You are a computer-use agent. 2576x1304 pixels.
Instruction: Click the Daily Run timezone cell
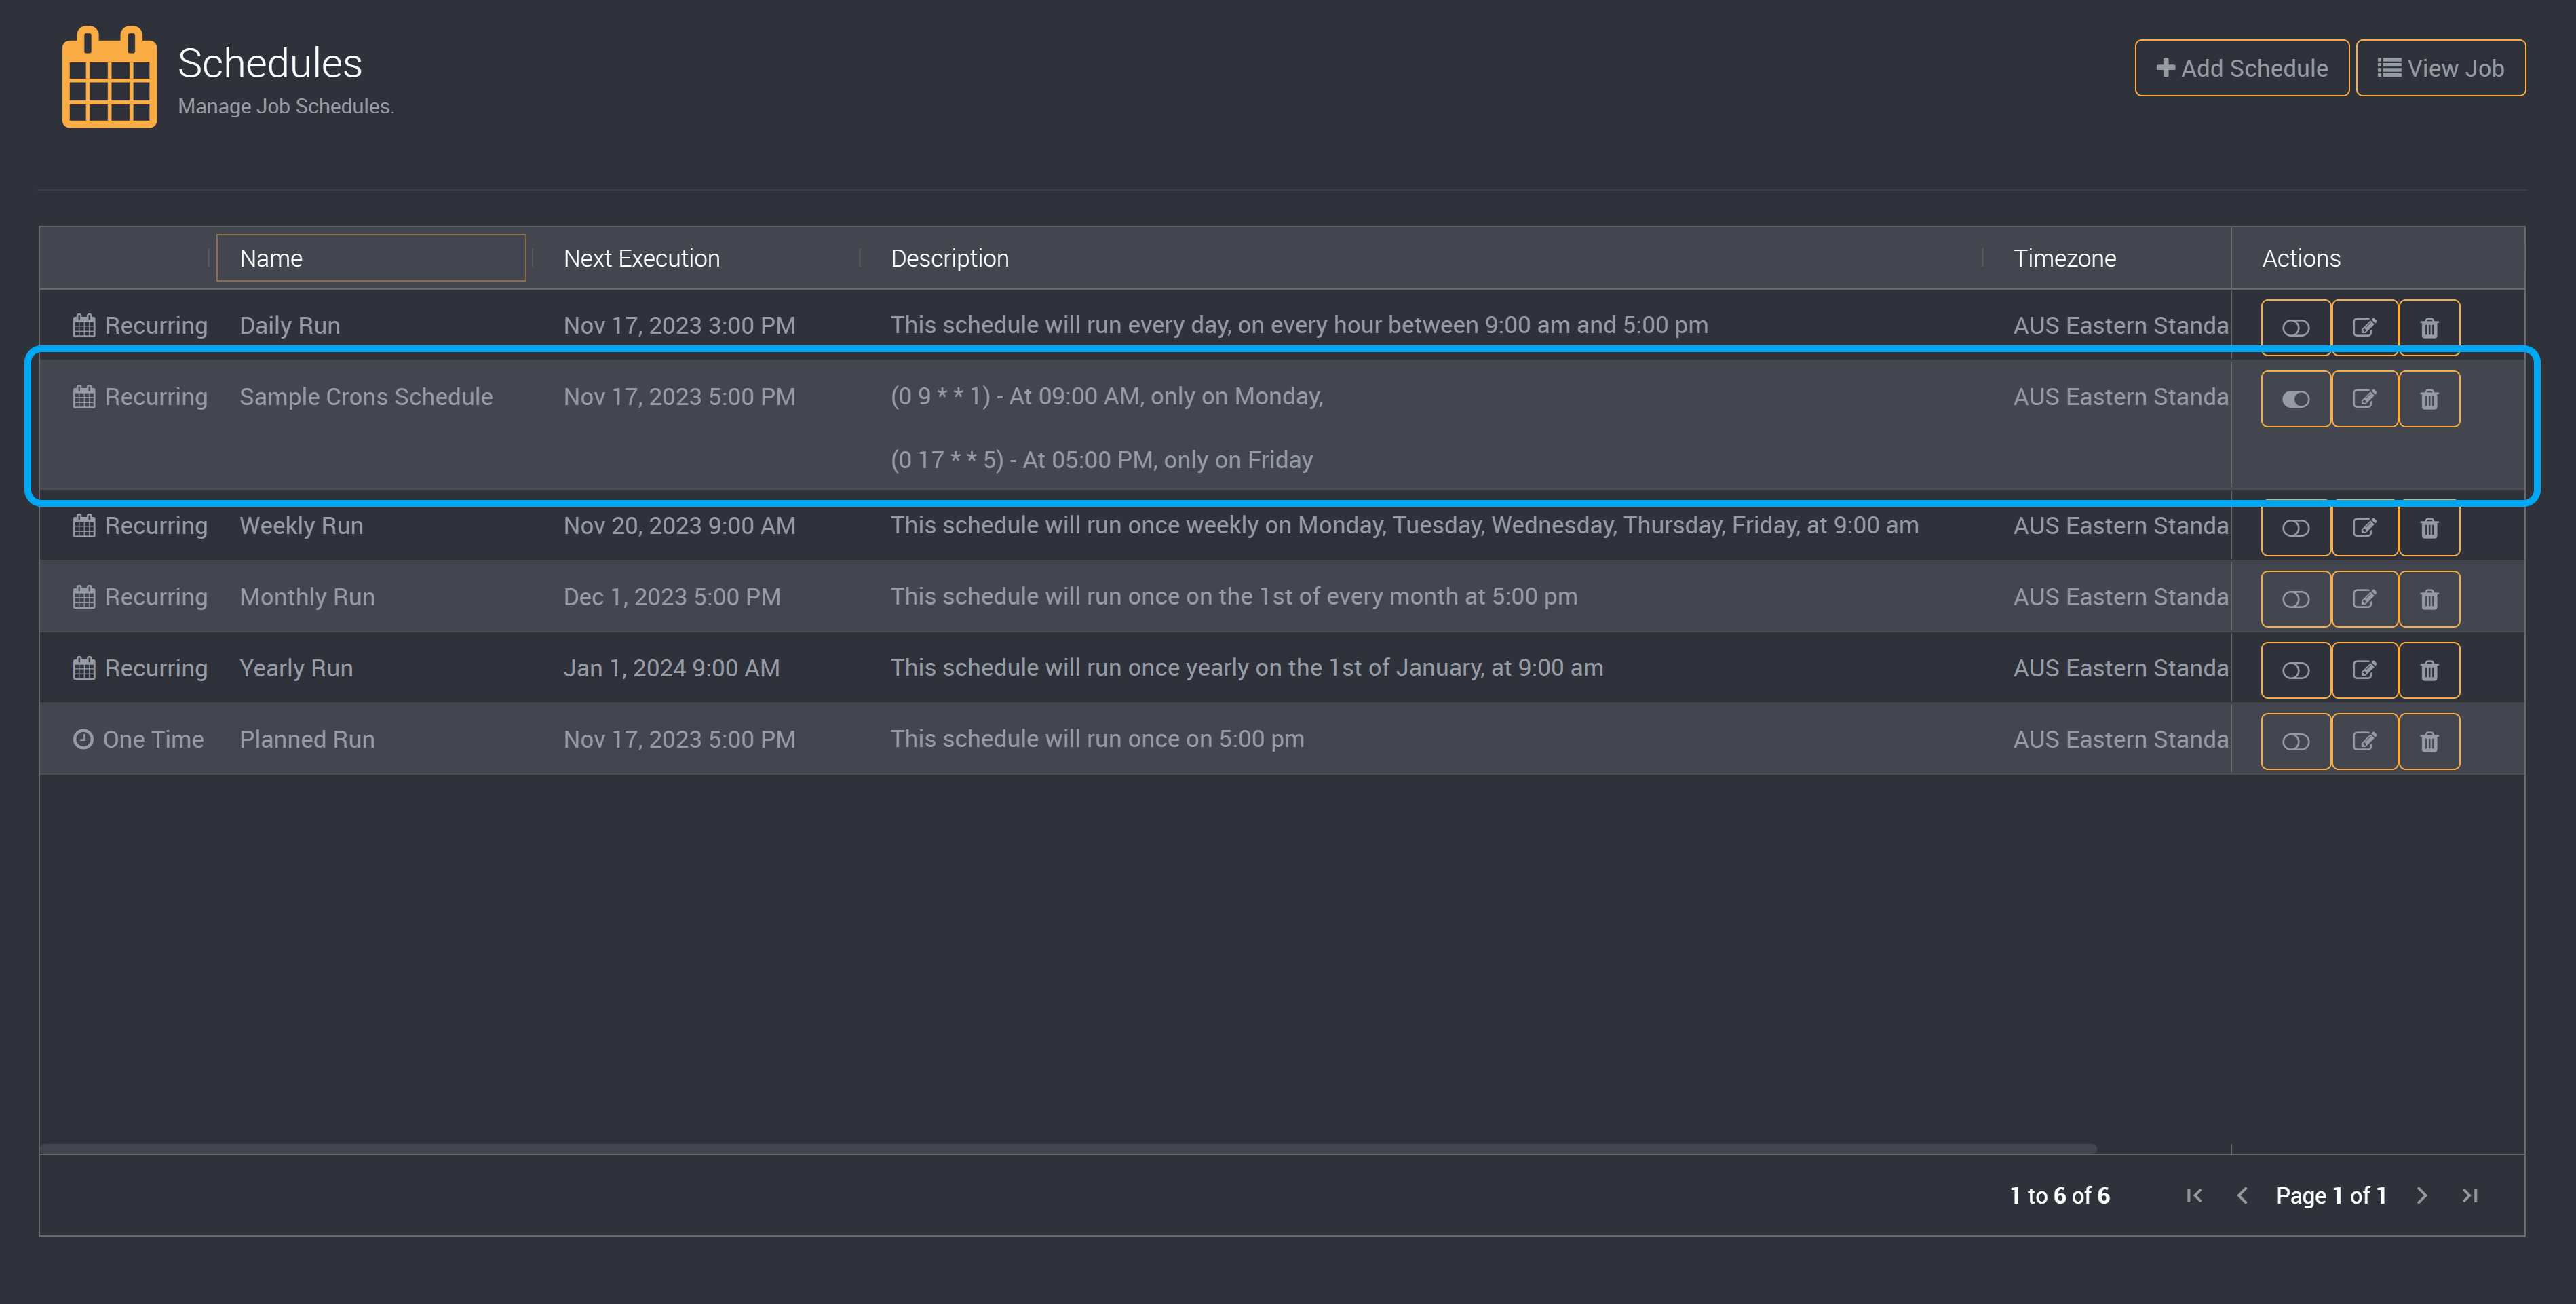click(x=2120, y=325)
